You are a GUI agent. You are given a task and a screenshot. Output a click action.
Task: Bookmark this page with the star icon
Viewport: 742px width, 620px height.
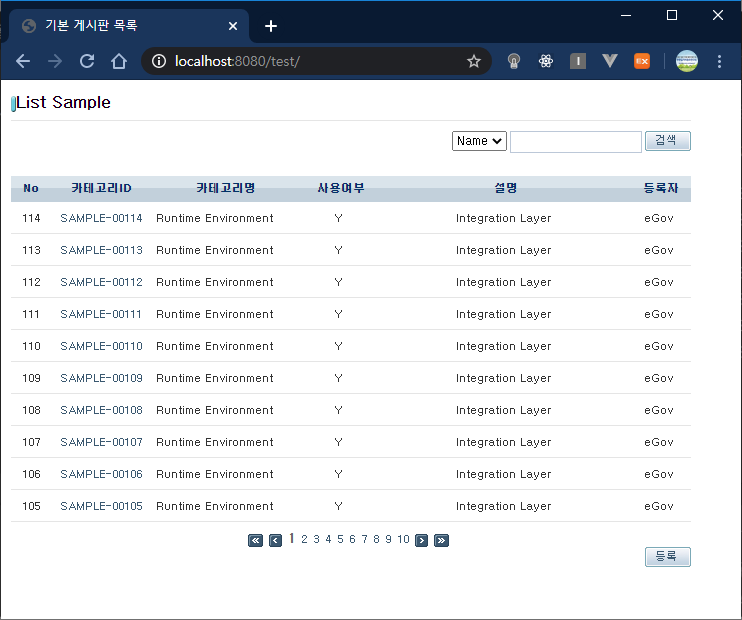[474, 61]
